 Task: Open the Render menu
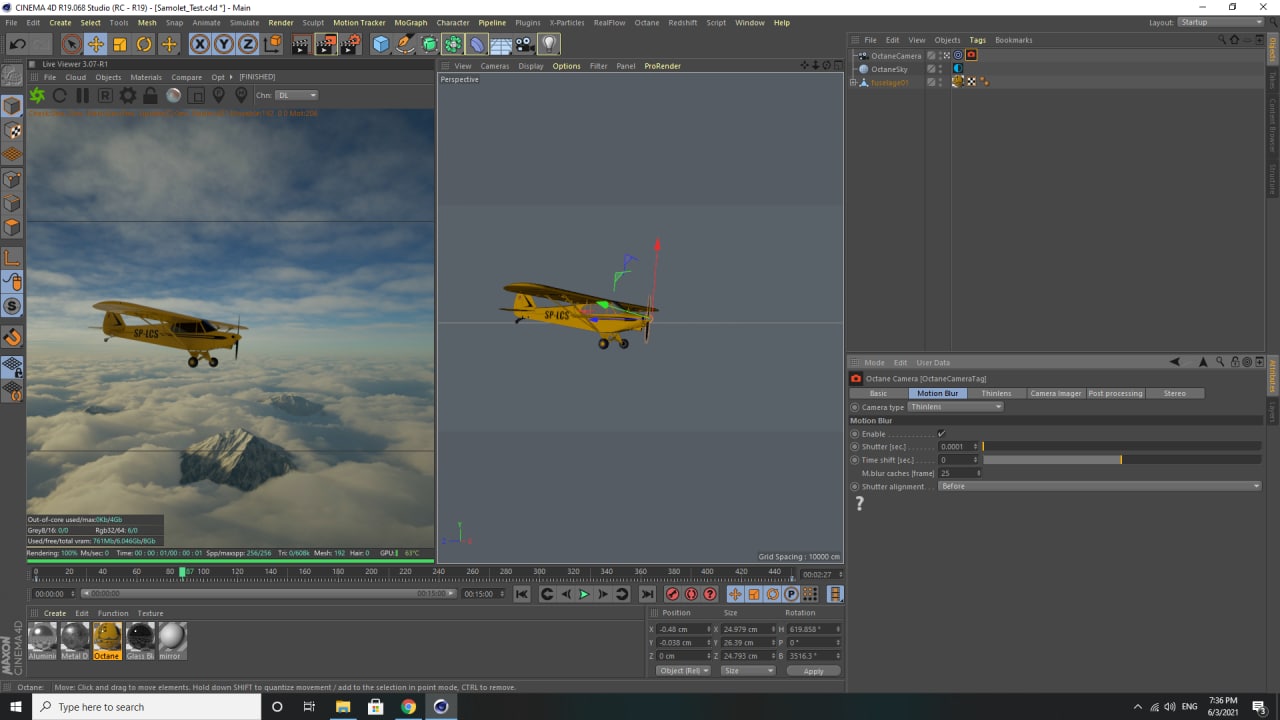pos(280,22)
